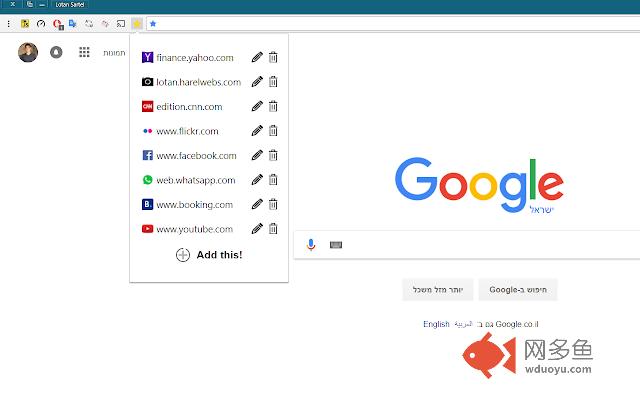Delete the www.flickr.com entry
The height and width of the screenshot is (400, 640).
click(273, 131)
